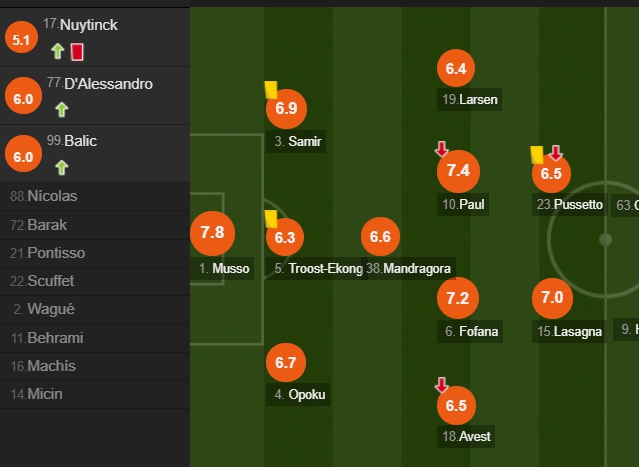The width and height of the screenshot is (639, 467).
Task: Select 4. Opoku name label
Action: click(x=298, y=394)
